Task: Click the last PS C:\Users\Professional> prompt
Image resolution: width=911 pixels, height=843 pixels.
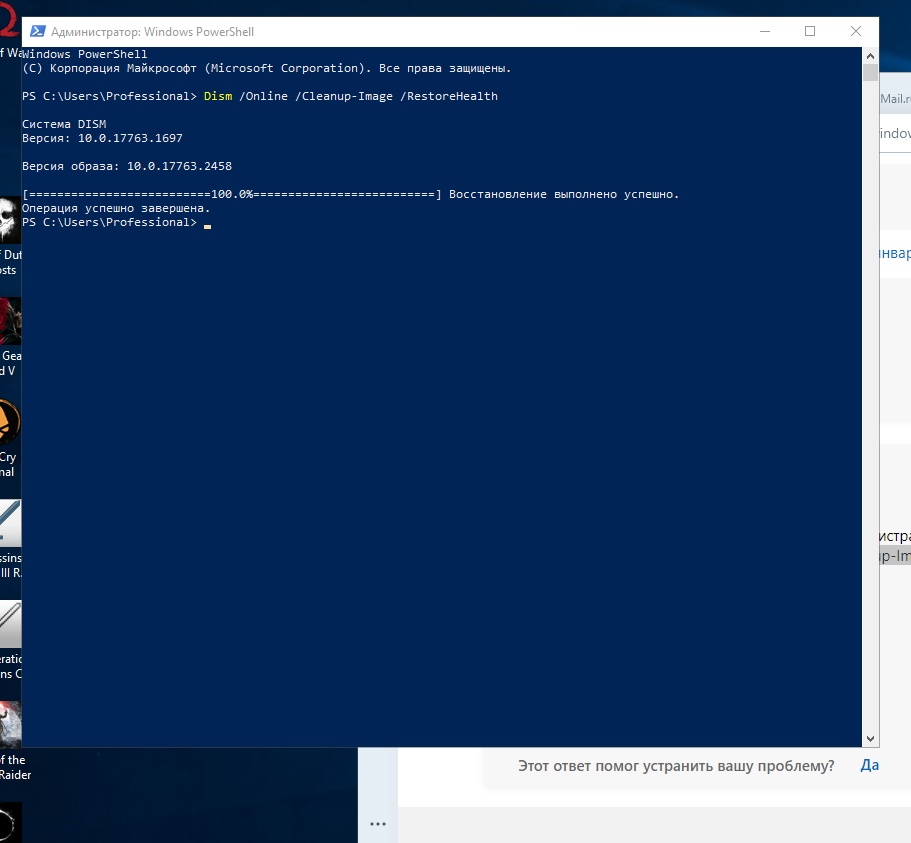Action: tap(109, 222)
